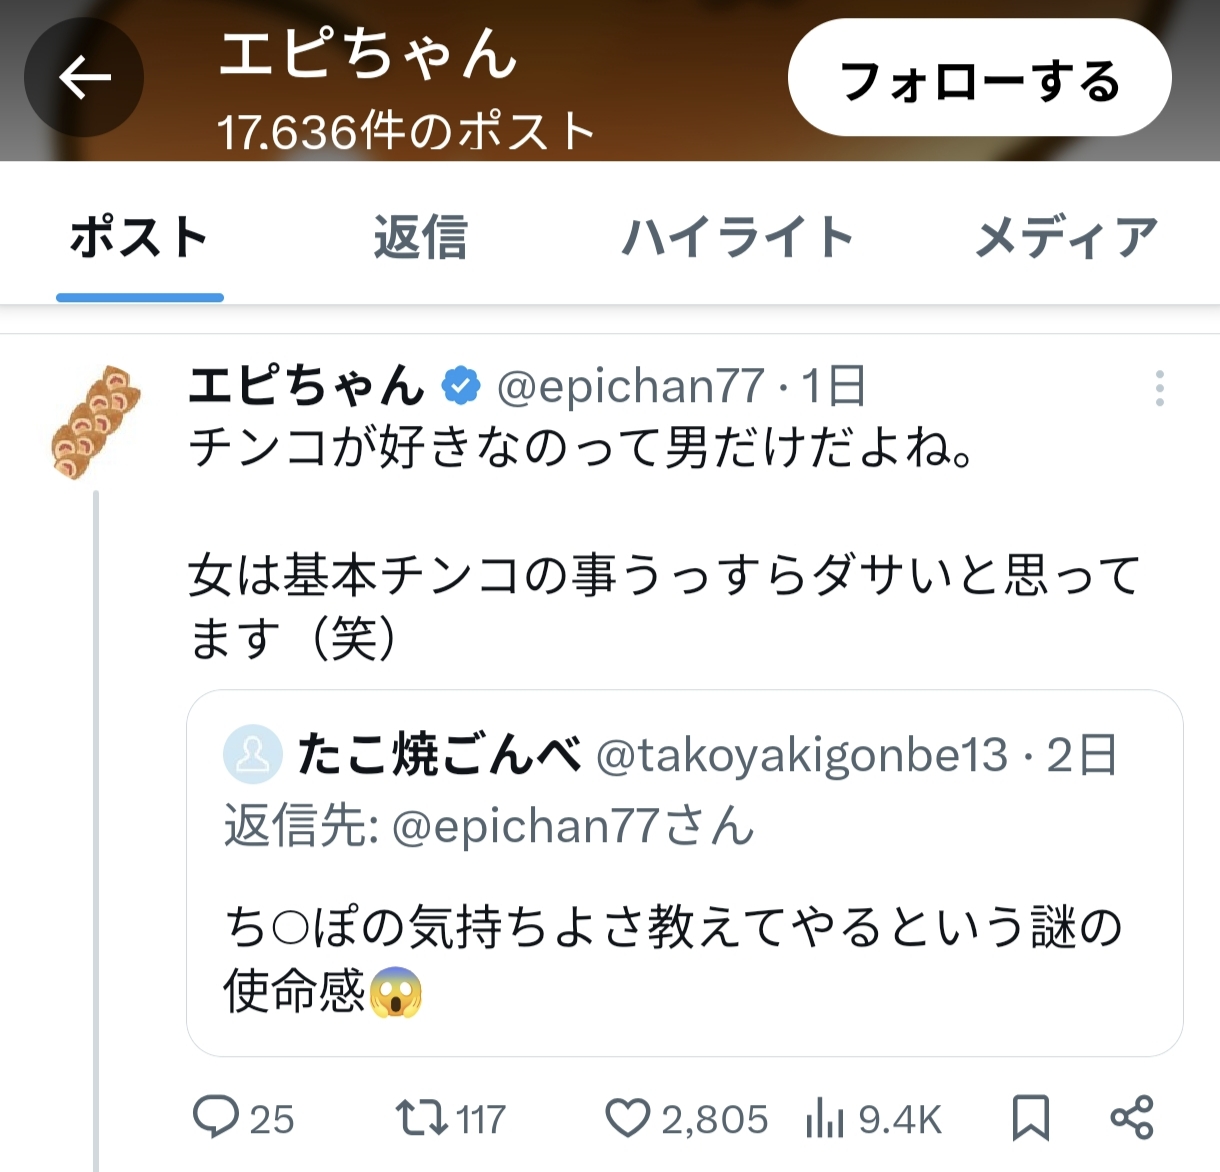This screenshot has width=1220, height=1172.
Task: Click the @epichan77 handle beside the name
Action: tap(630, 386)
